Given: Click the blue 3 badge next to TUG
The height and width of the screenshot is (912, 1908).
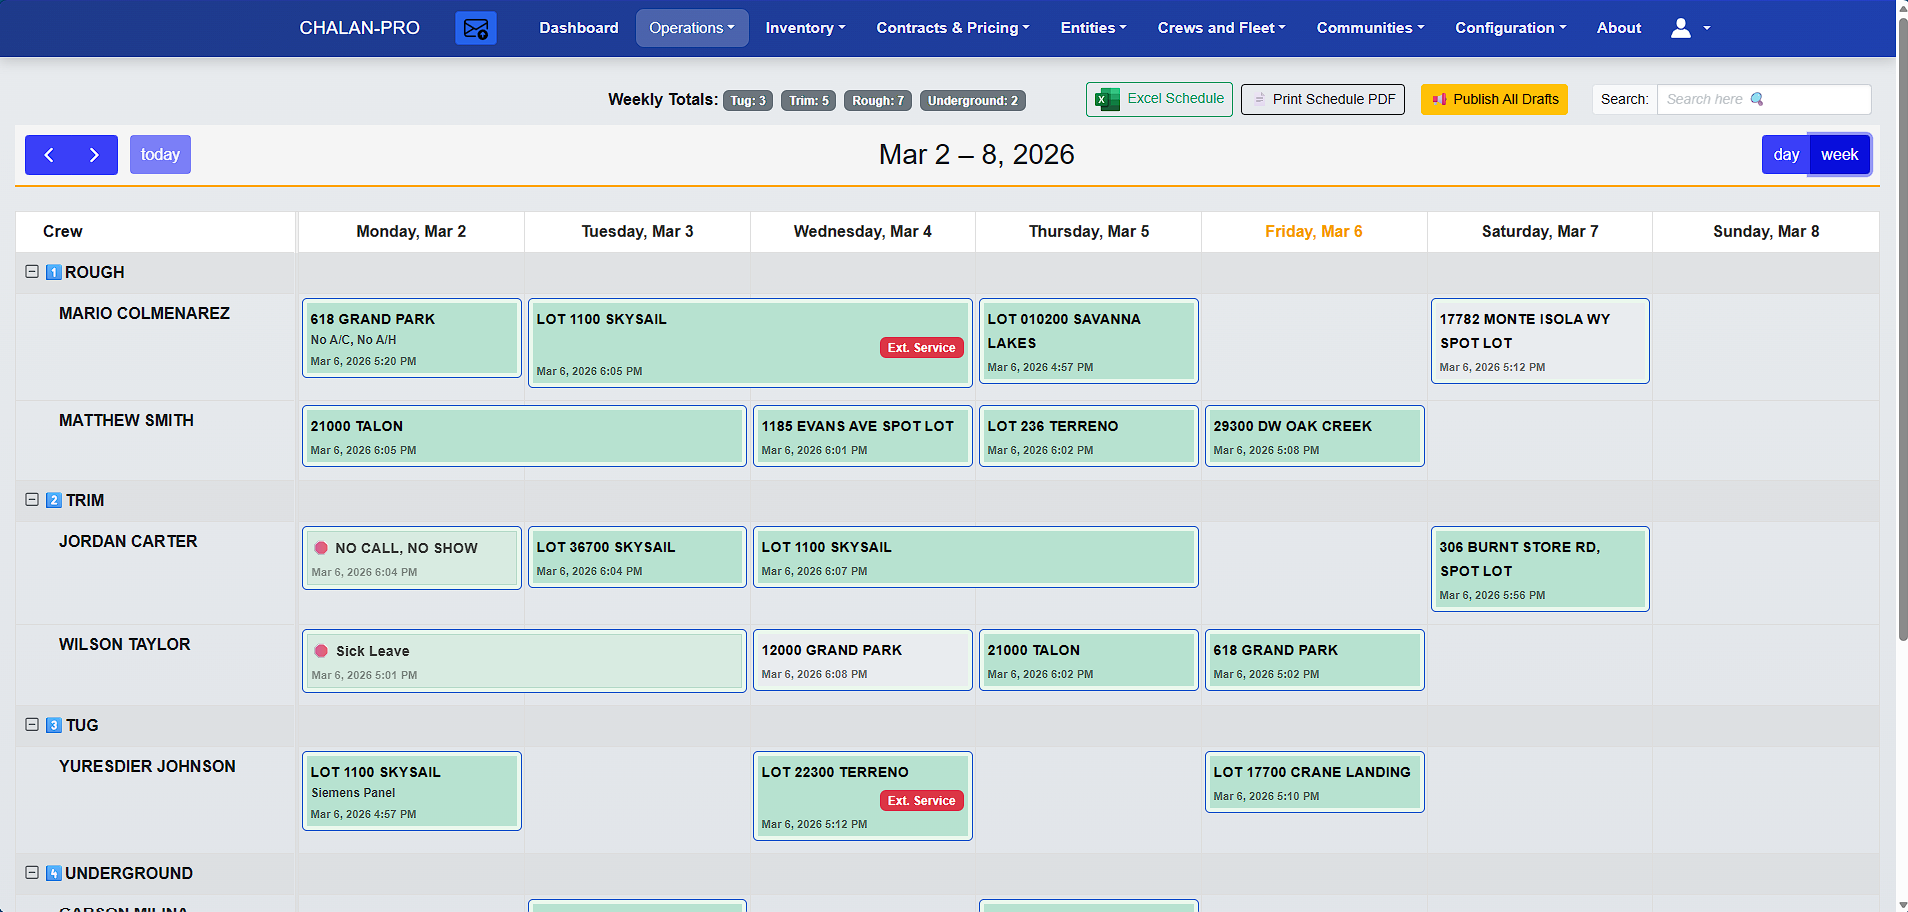Looking at the screenshot, I should point(54,725).
